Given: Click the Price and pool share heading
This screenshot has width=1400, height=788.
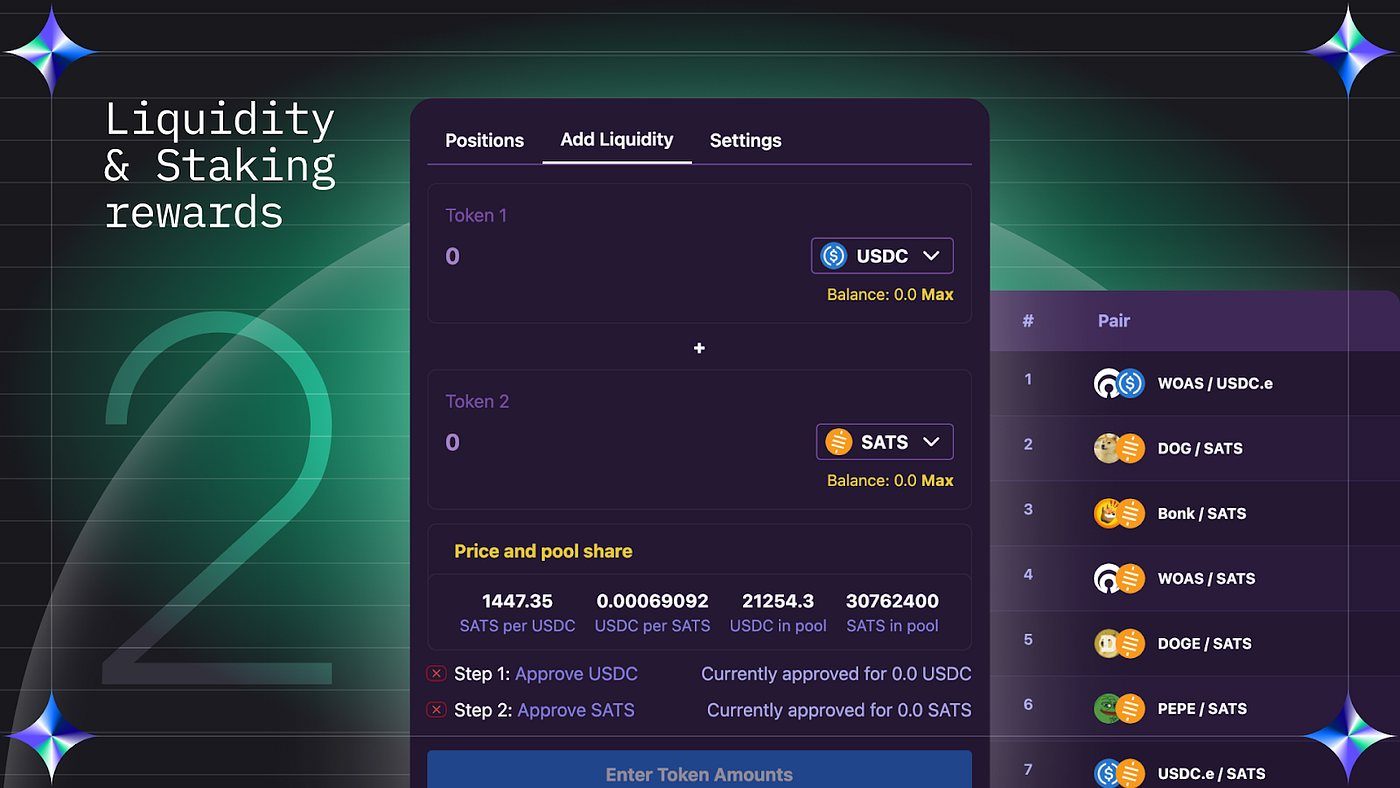Looking at the screenshot, I should click(x=543, y=551).
